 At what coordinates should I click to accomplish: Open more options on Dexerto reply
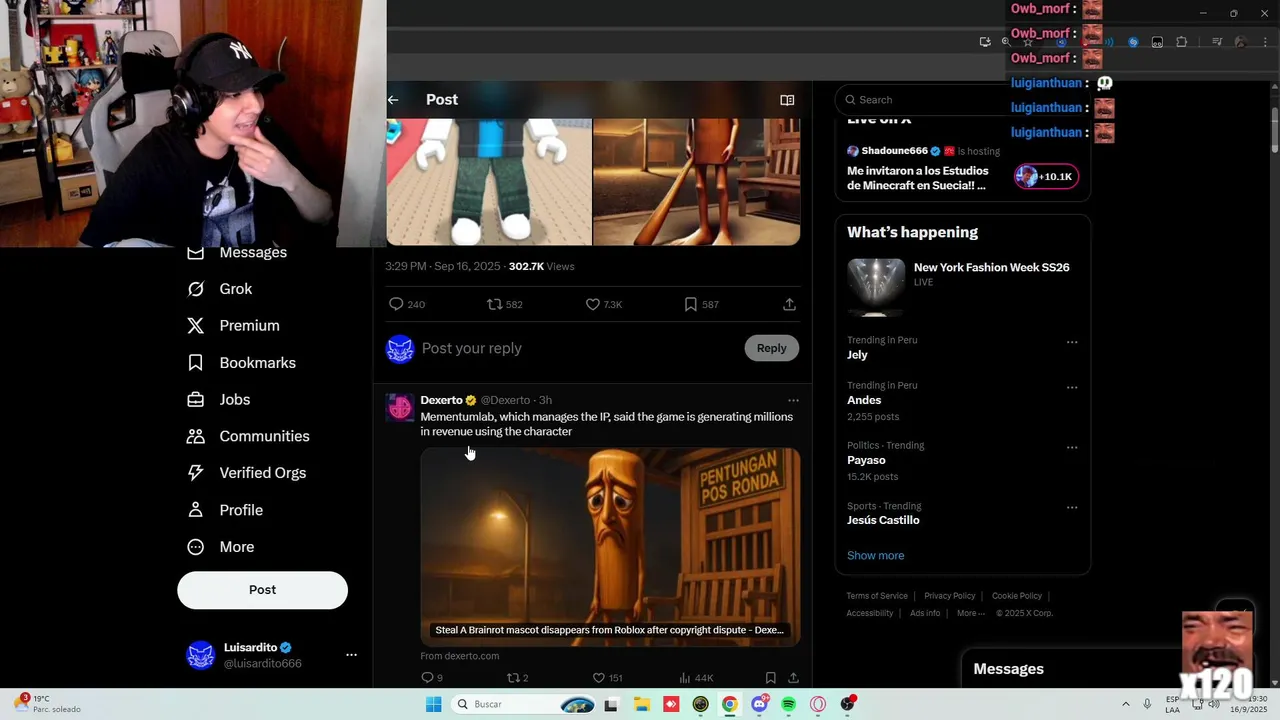pos(793,400)
